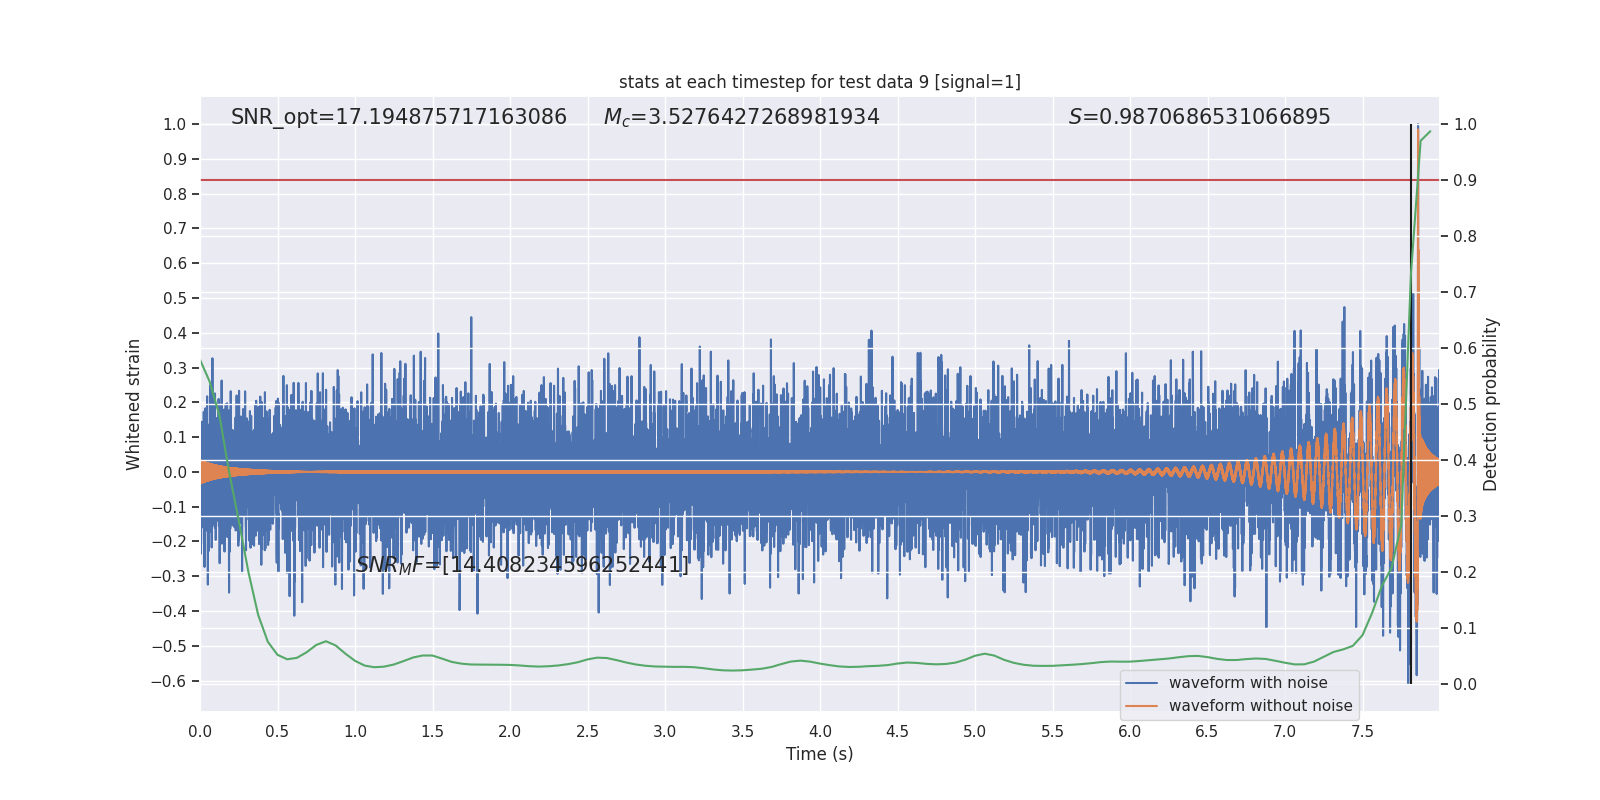This screenshot has width=1600, height=800.
Task: Click the left axis tick label −0.4
Action: tap(169, 611)
